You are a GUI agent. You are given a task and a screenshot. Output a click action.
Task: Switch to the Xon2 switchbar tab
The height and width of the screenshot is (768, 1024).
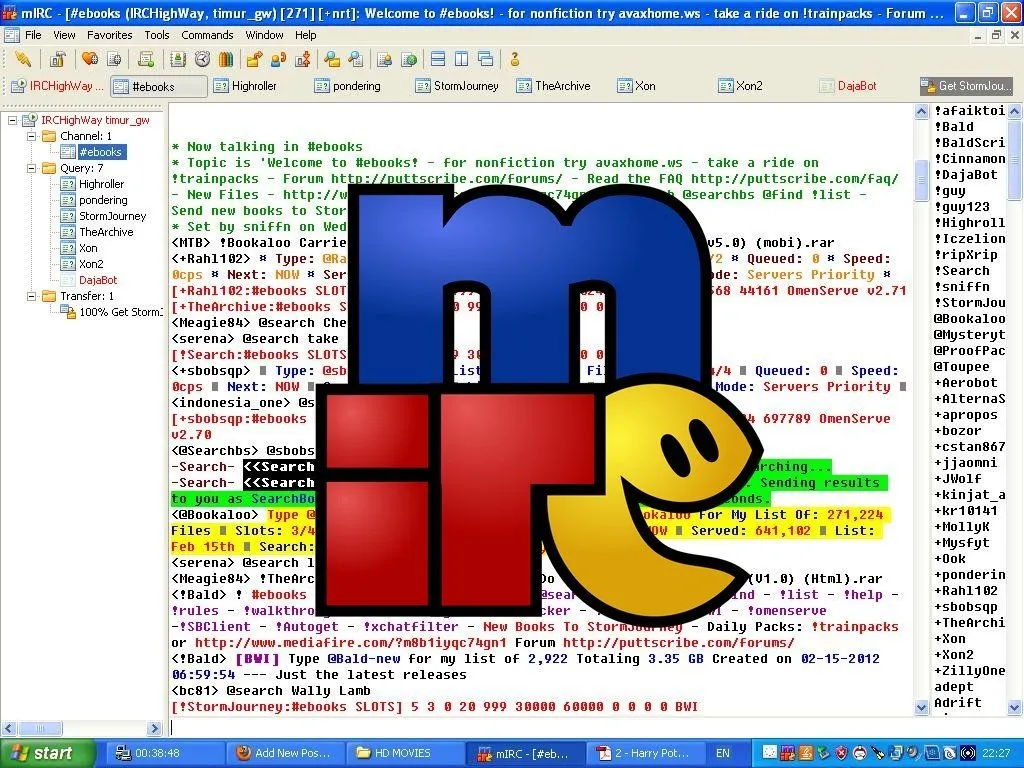click(749, 86)
